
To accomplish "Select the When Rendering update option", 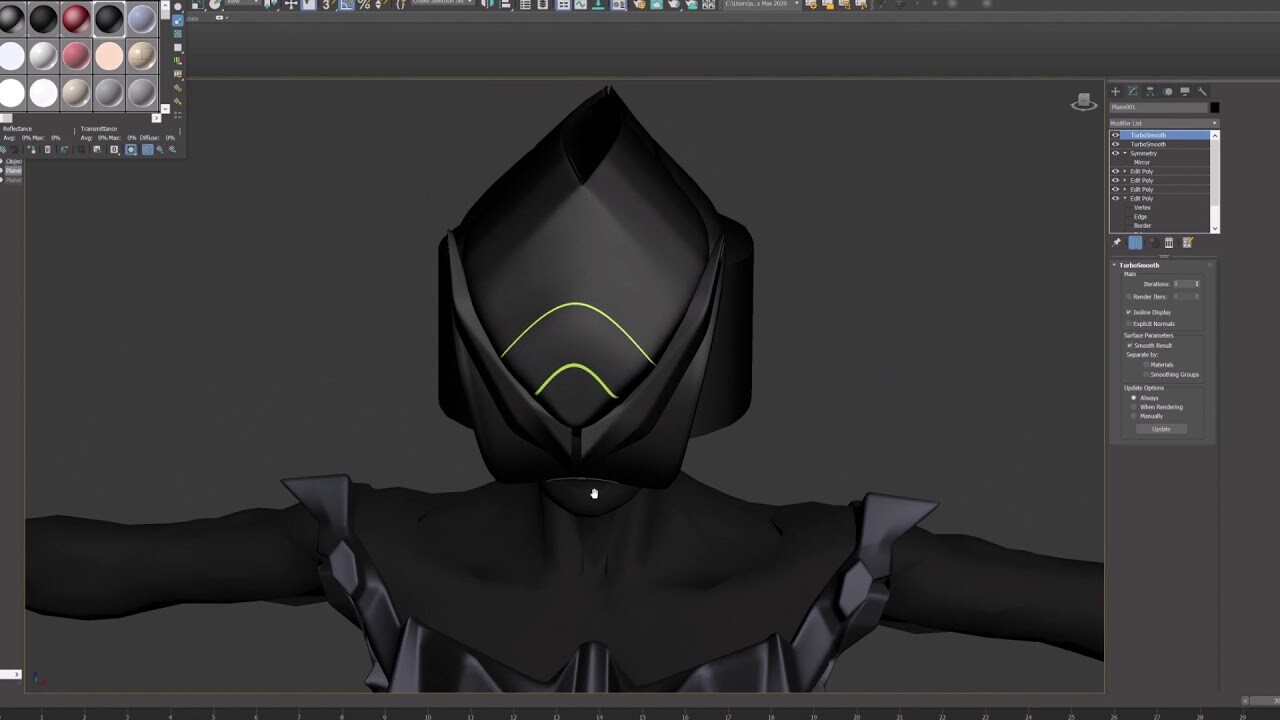I will (x=1134, y=407).
